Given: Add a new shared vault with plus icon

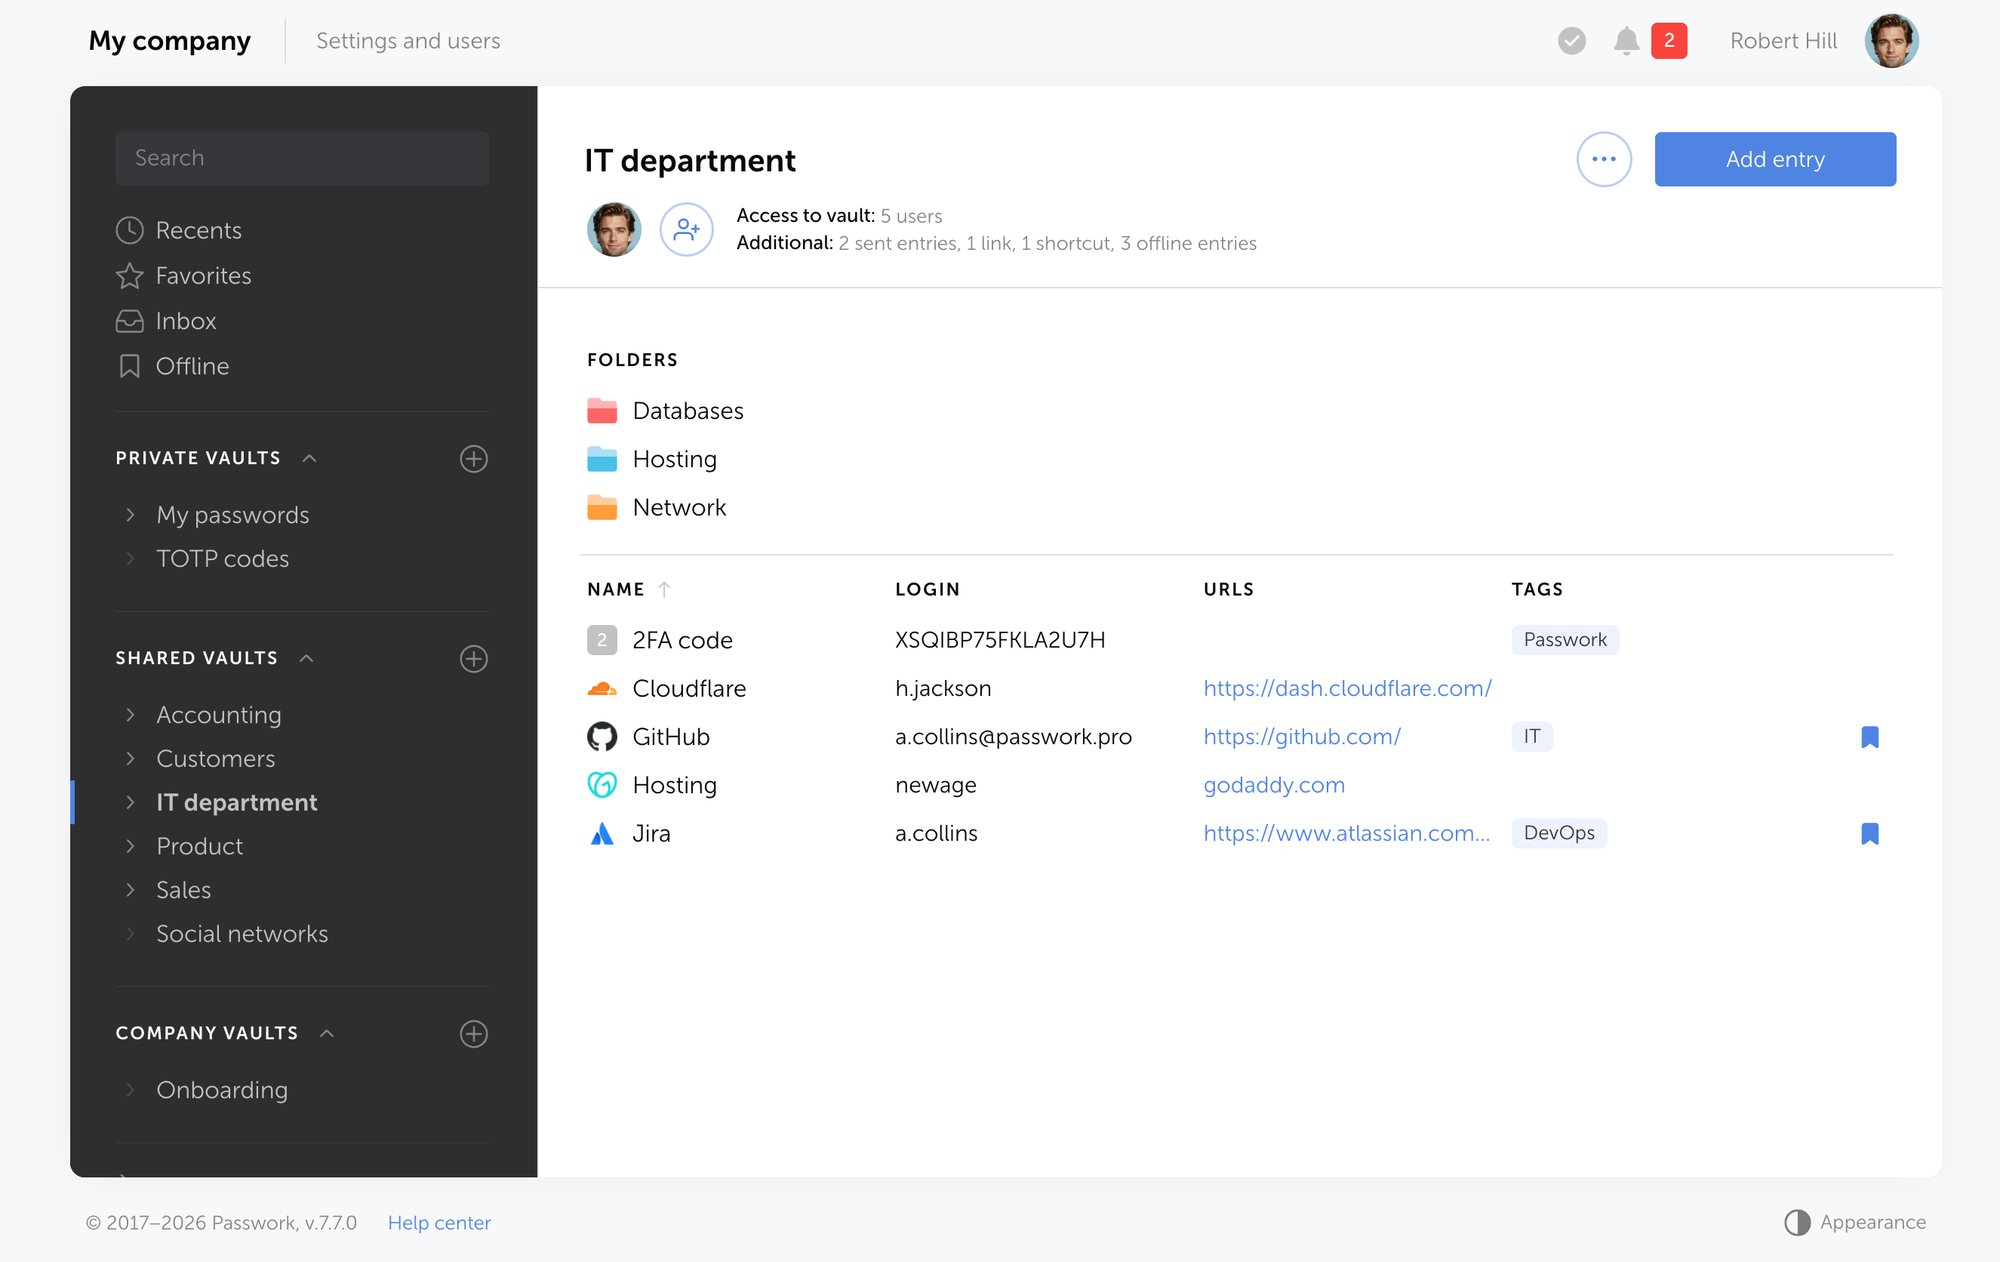Looking at the screenshot, I should [474, 659].
